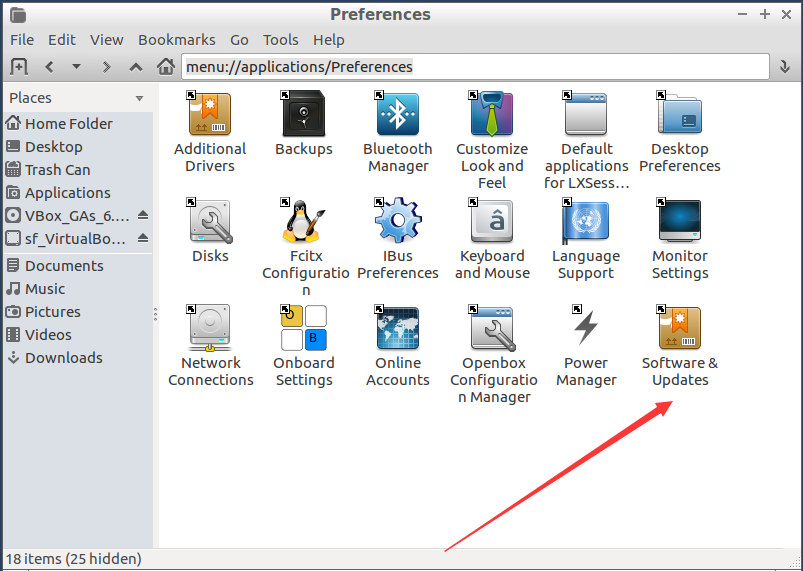Open the Backups safe icon

tap(304, 114)
